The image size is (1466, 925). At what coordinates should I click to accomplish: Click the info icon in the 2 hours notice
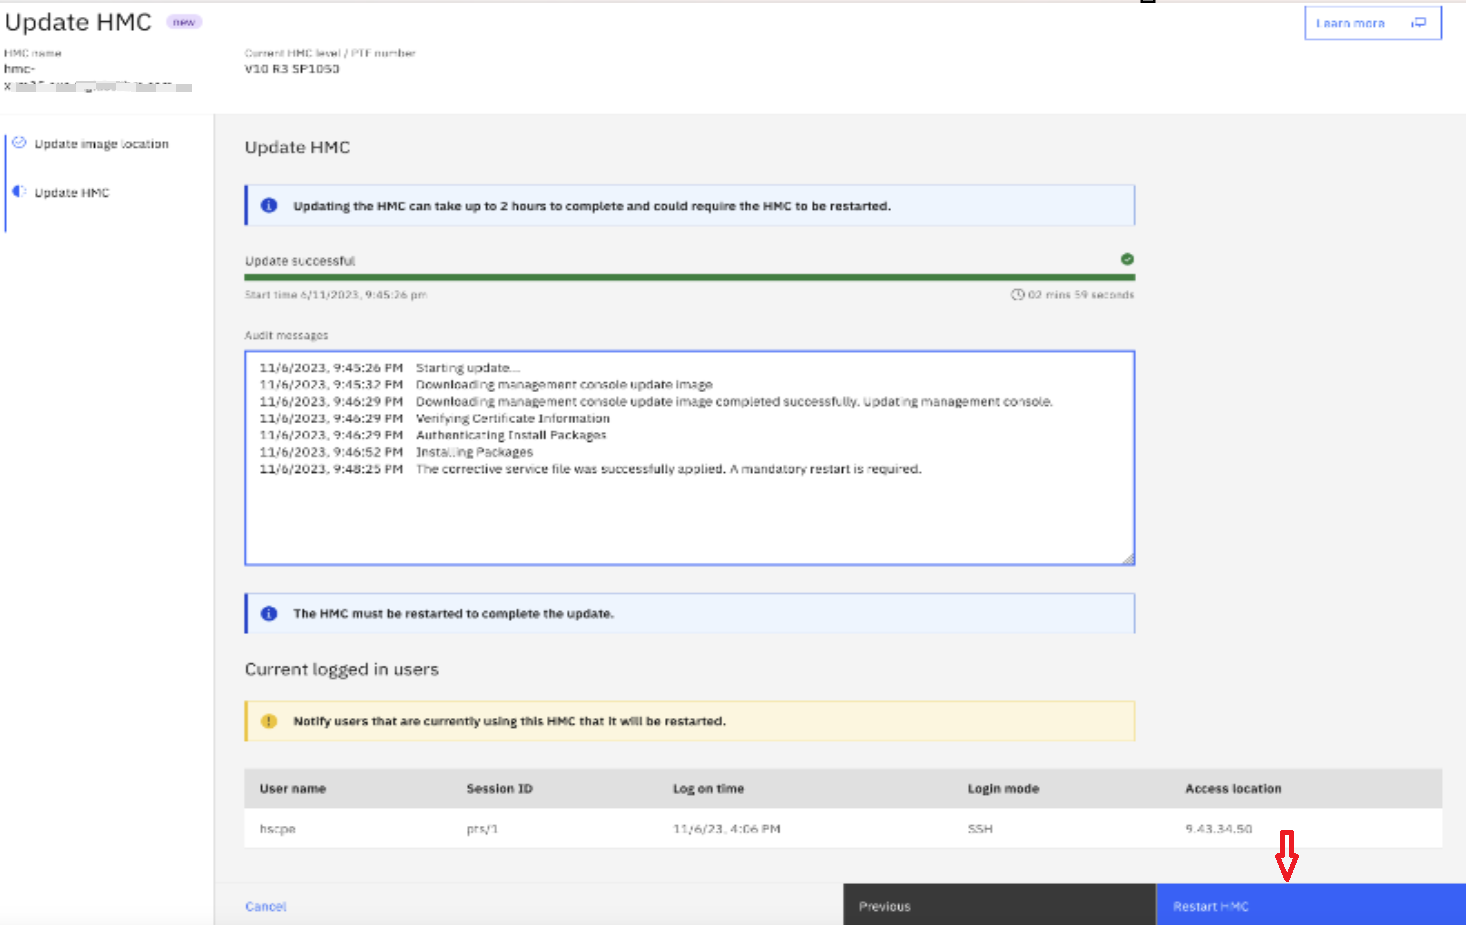(x=269, y=205)
